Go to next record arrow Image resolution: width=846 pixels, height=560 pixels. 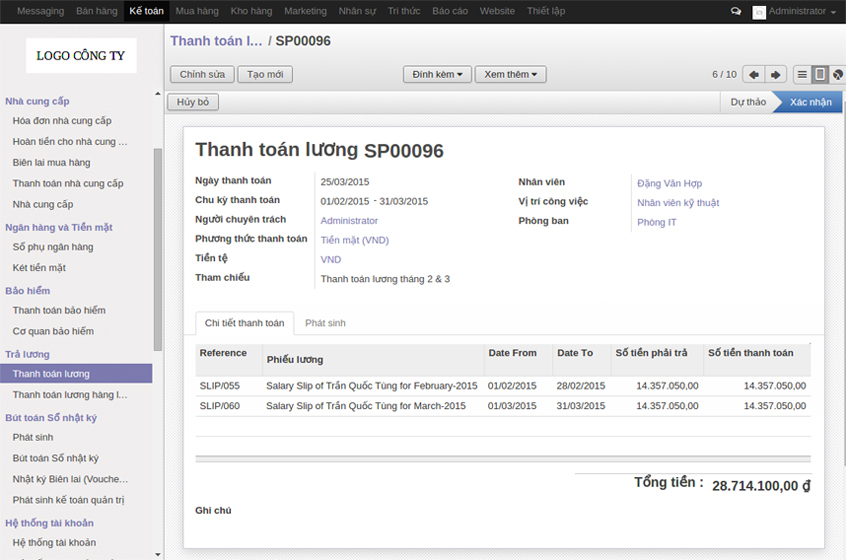coord(776,75)
